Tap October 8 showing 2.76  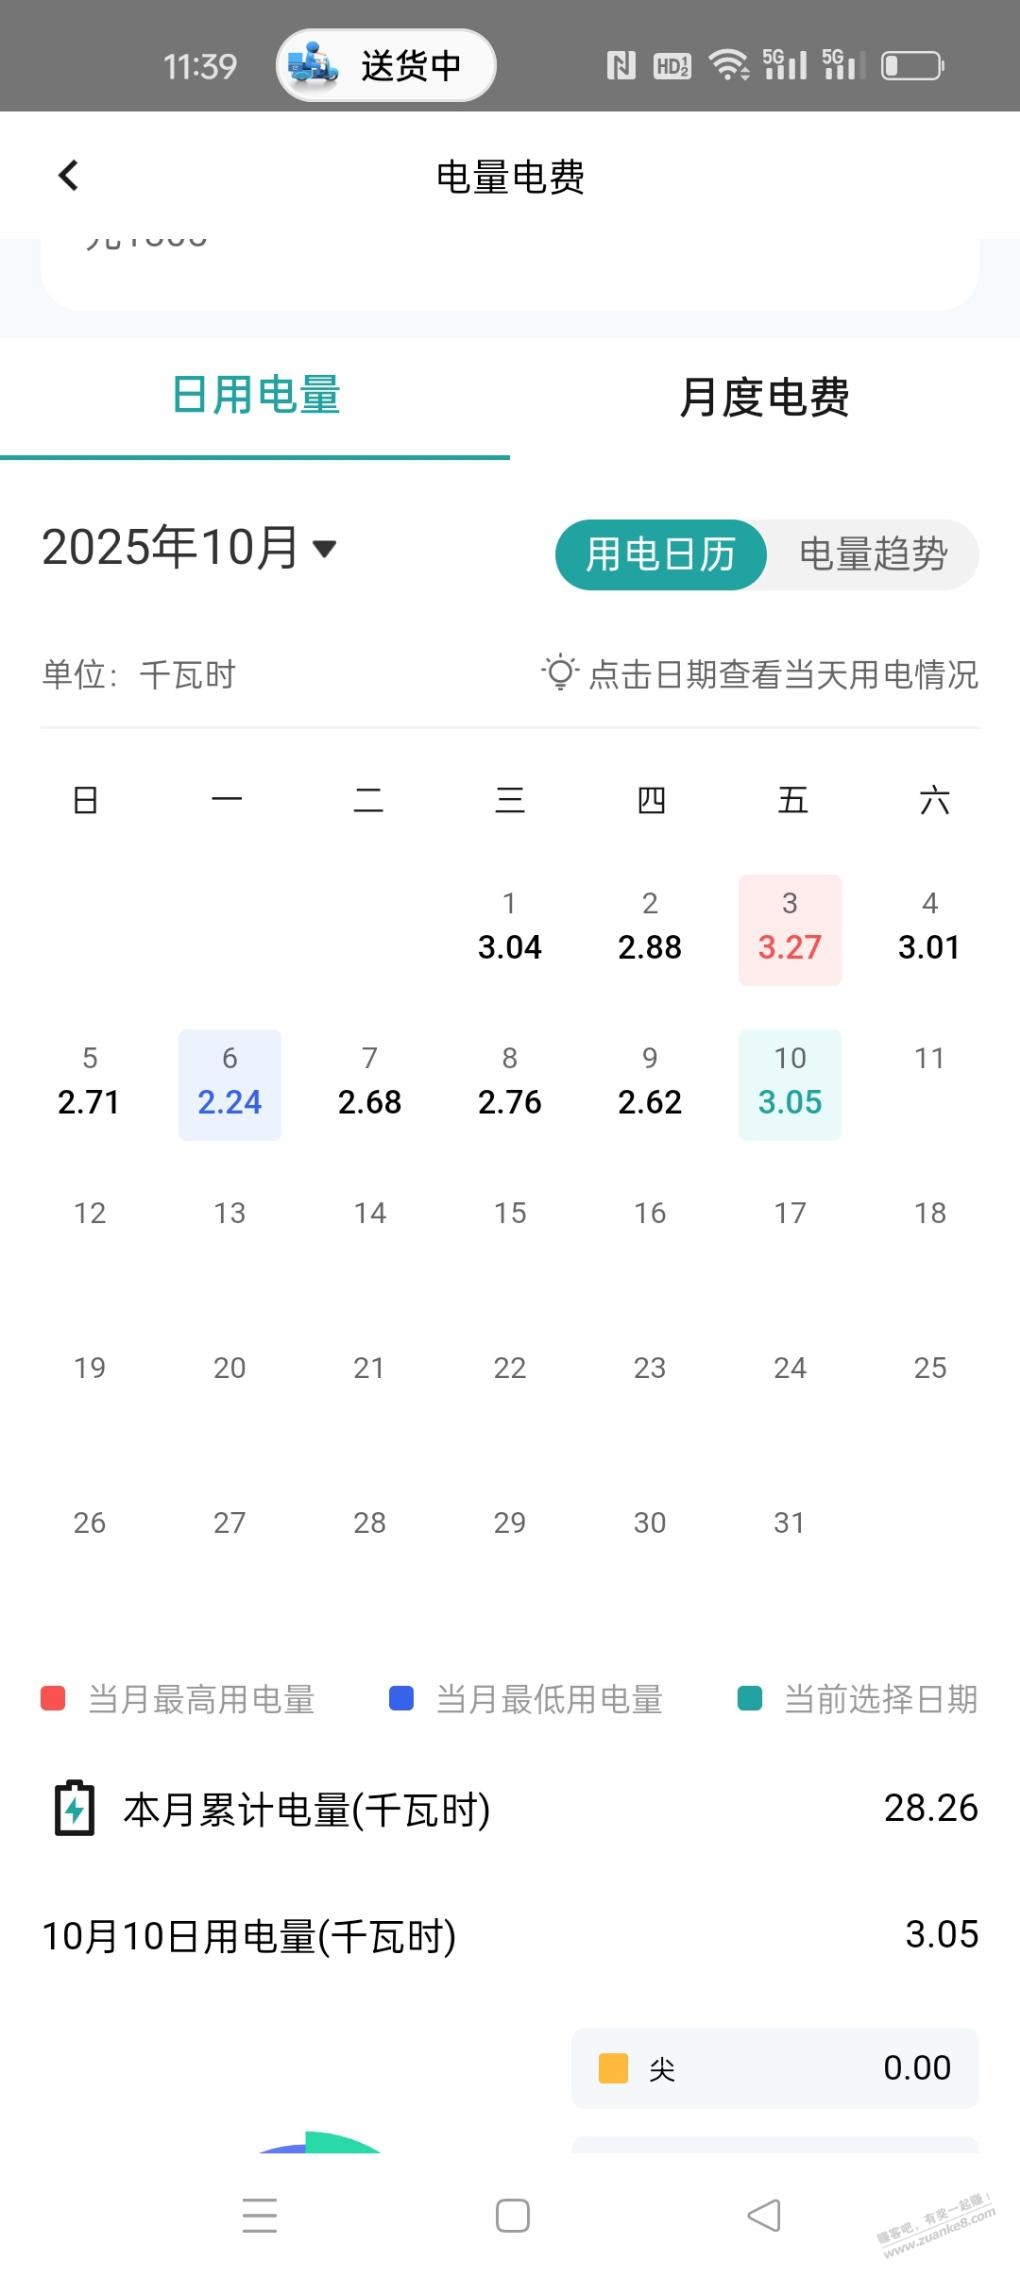coord(509,1083)
